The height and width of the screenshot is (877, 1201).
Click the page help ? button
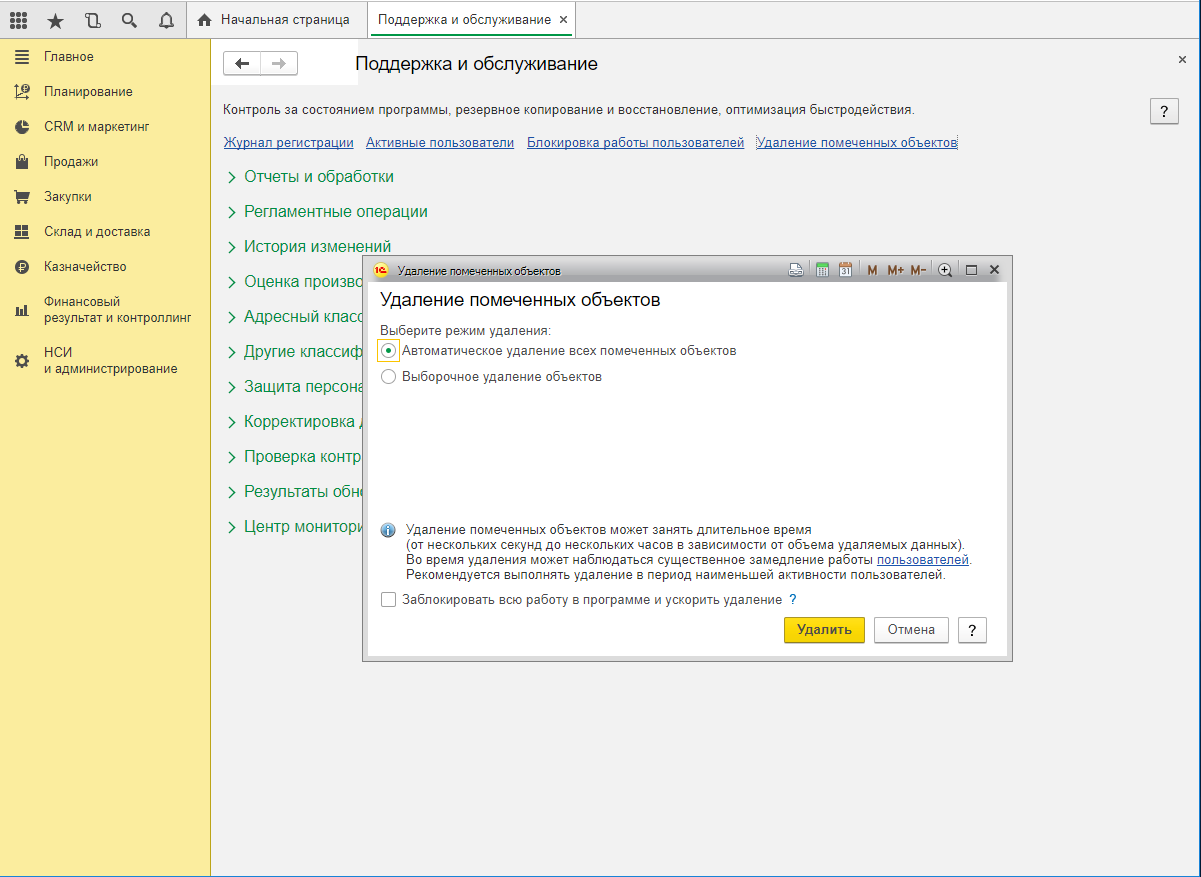coord(1164,111)
